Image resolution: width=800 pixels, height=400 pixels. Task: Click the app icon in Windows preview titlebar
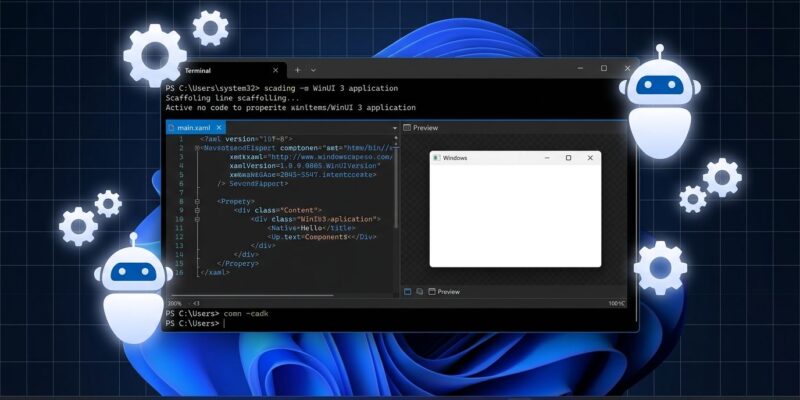click(x=436, y=158)
